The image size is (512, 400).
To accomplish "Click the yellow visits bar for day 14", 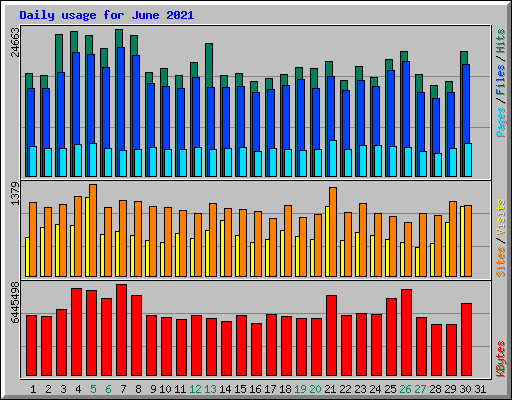I will tap(222, 248).
